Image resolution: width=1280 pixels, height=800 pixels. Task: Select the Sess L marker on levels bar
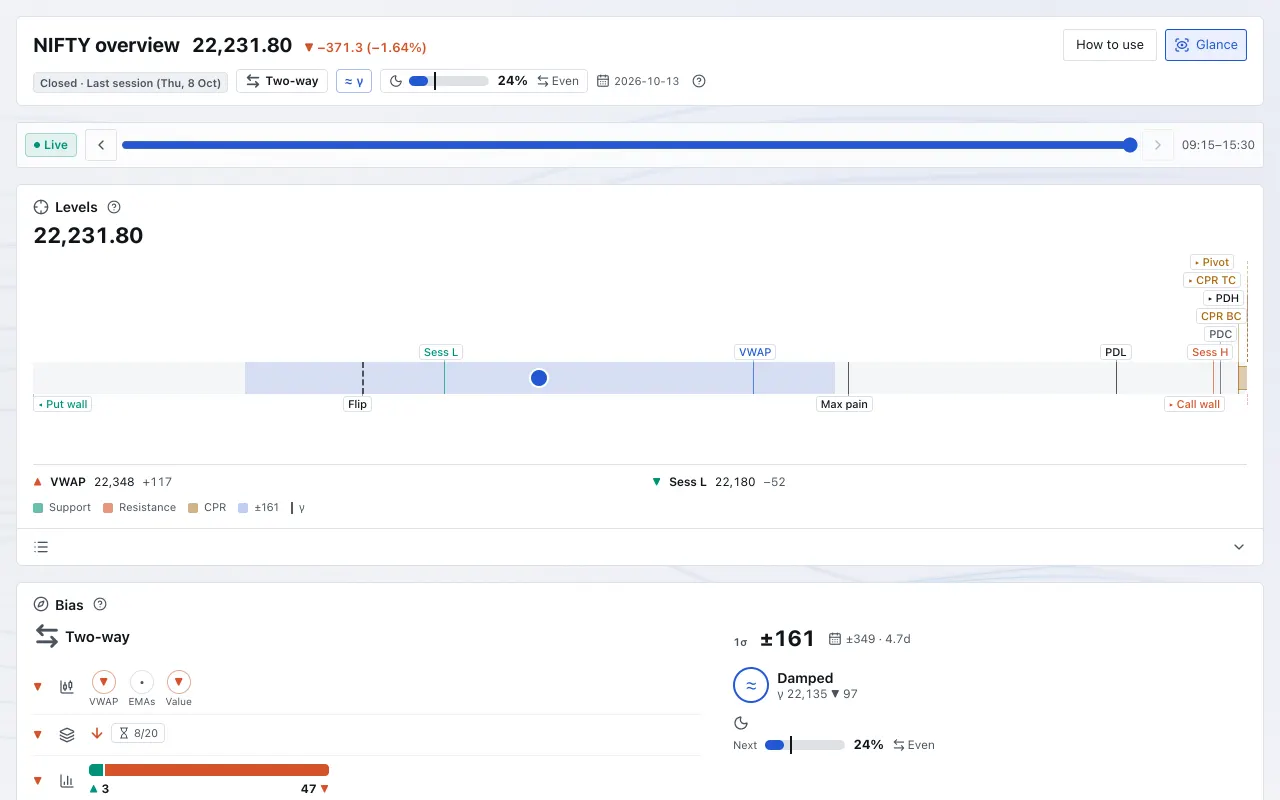coord(441,352)
